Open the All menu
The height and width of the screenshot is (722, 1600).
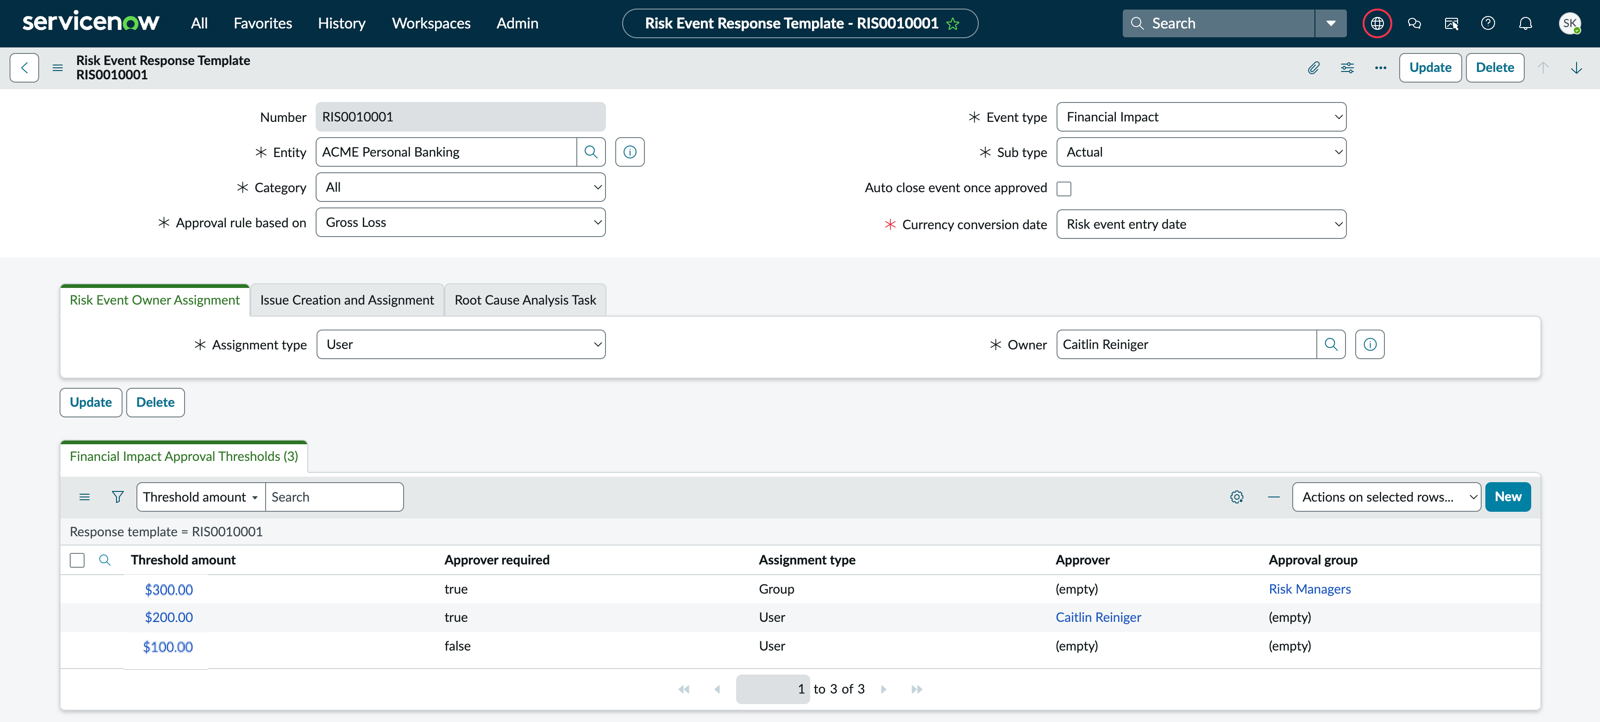coord(199,23)
